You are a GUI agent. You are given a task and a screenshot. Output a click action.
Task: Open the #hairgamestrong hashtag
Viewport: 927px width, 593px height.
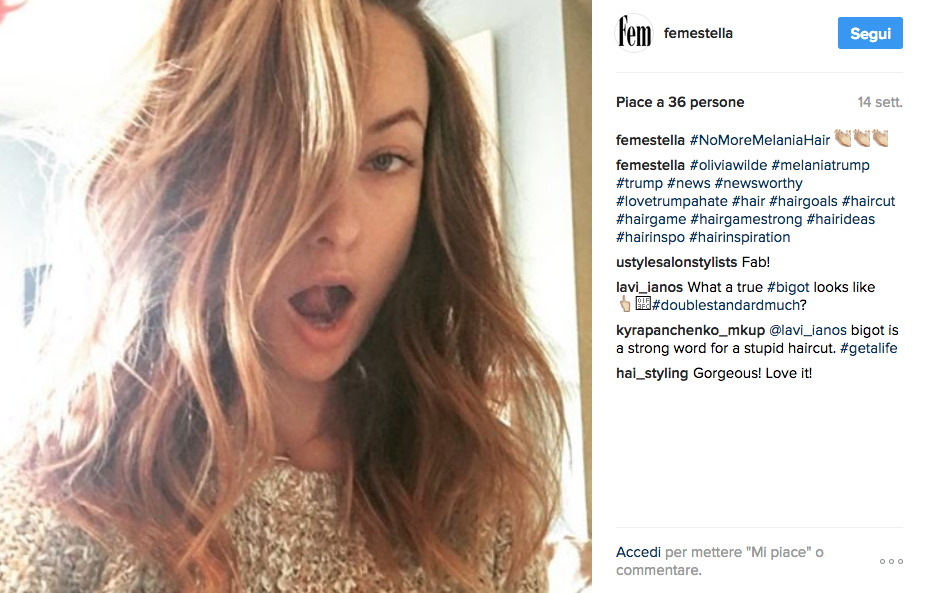(x=746, y=219)
